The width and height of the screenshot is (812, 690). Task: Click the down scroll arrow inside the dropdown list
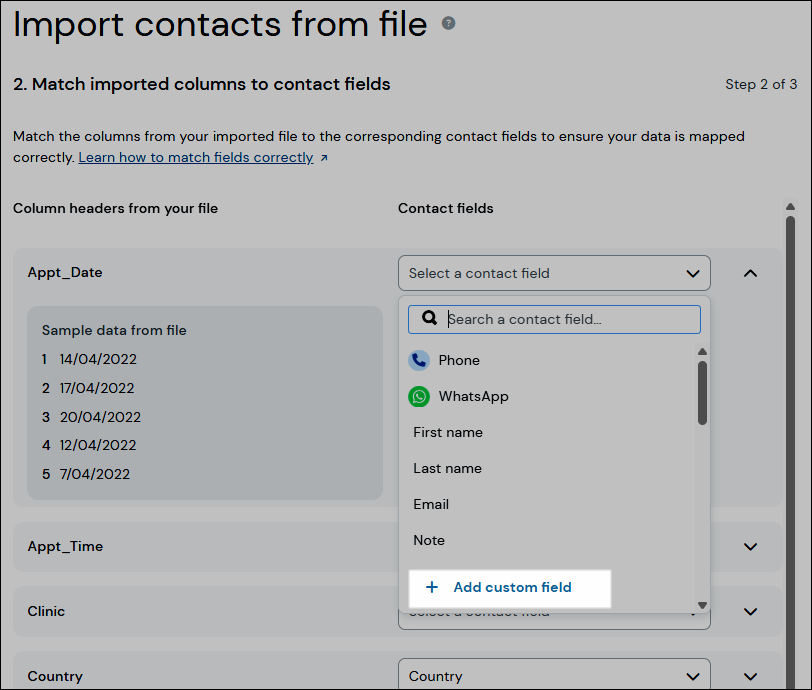(701, 603)
